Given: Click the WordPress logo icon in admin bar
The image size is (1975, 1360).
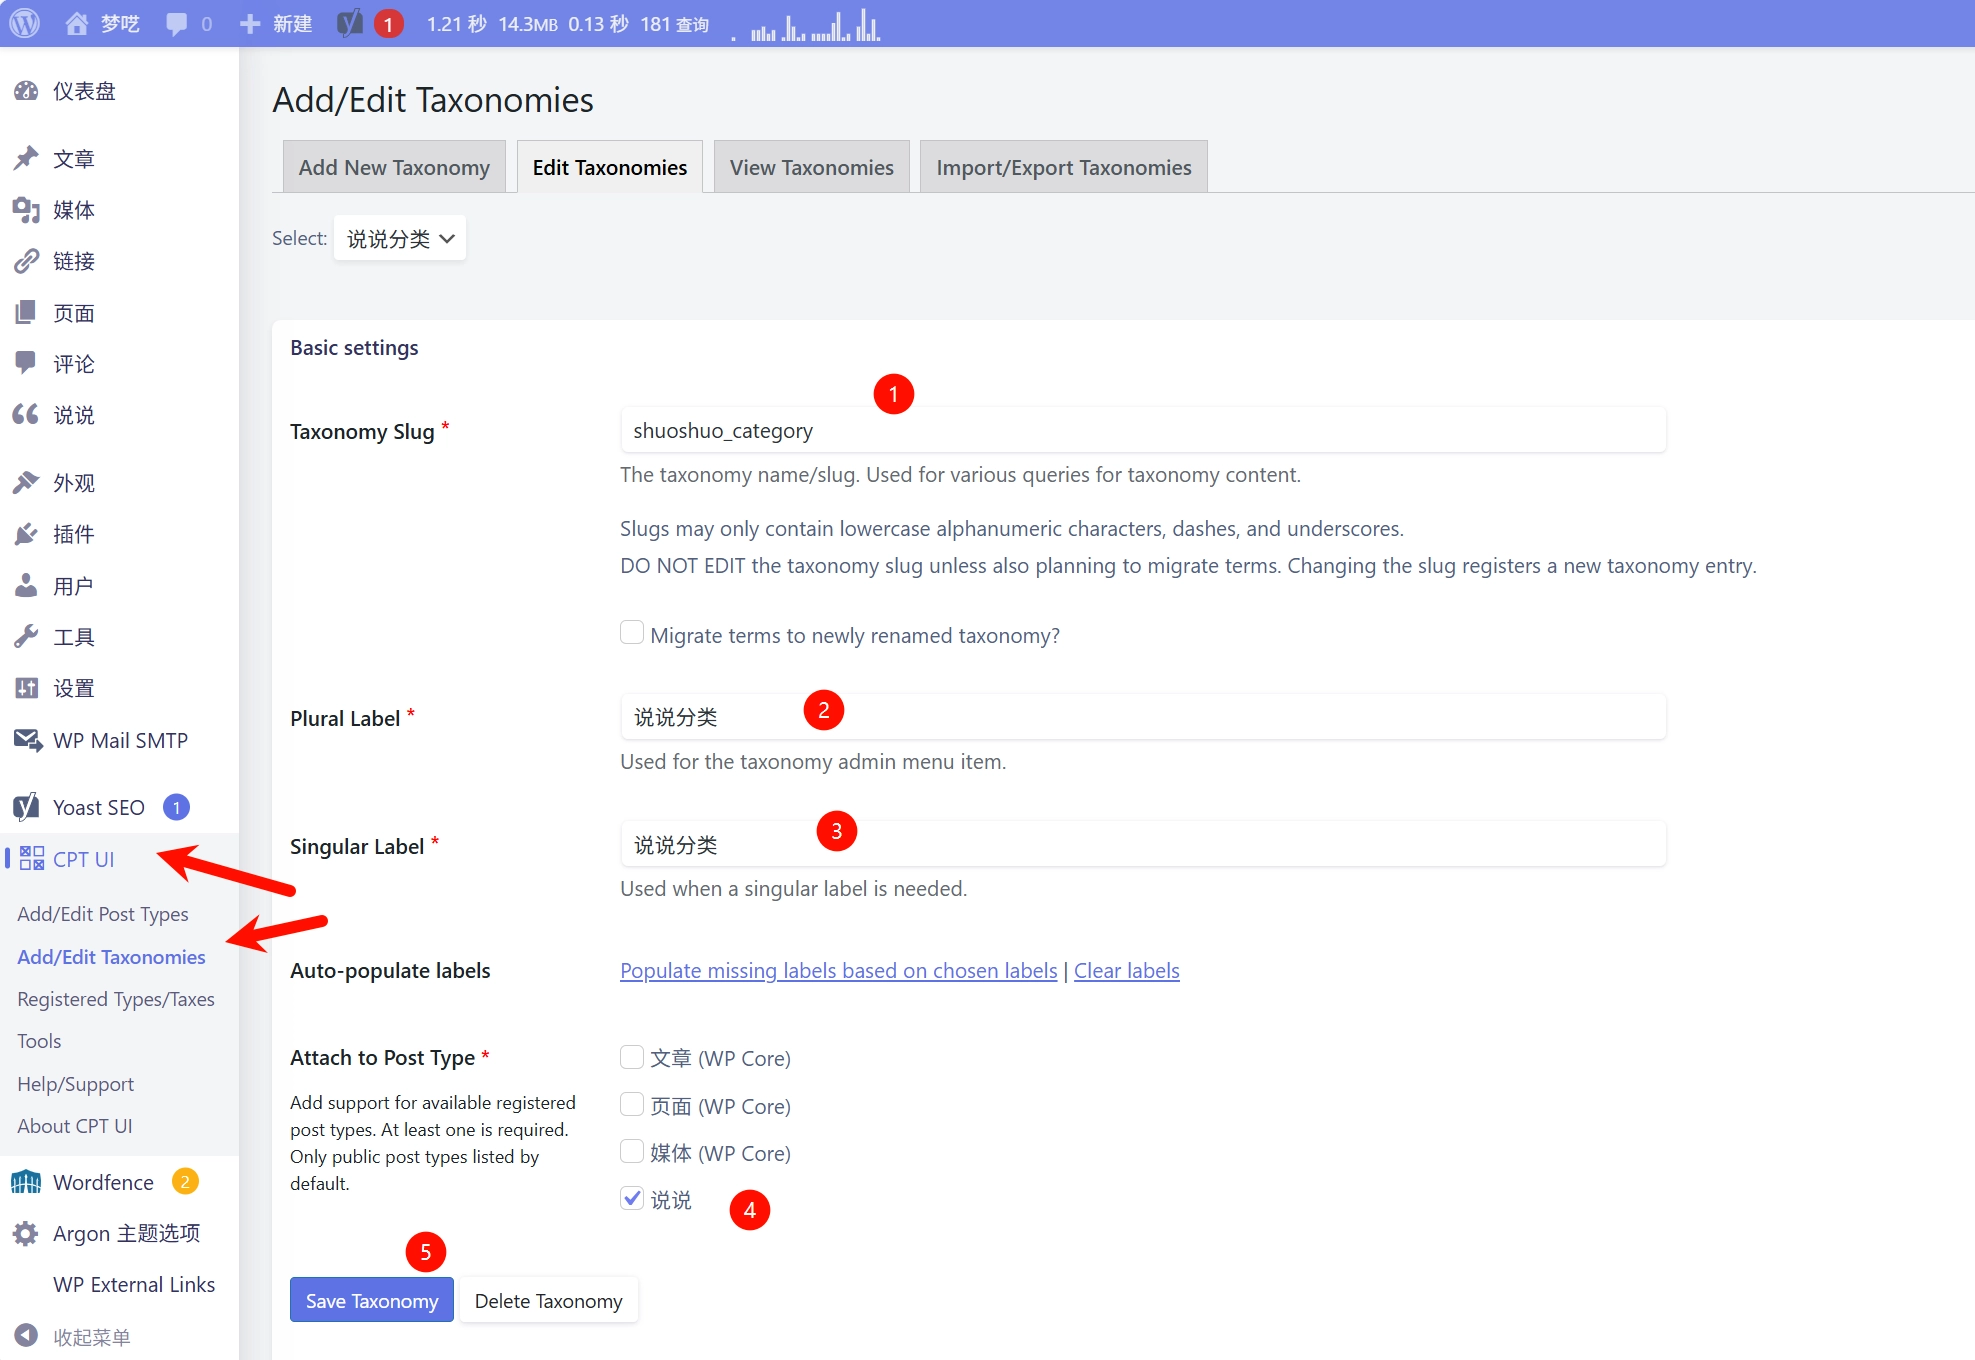Looking at the screenshot, I should pos(24,23).
